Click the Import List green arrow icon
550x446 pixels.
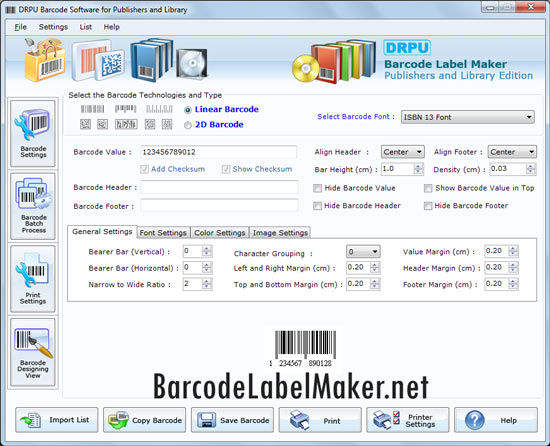coord(31,420)
